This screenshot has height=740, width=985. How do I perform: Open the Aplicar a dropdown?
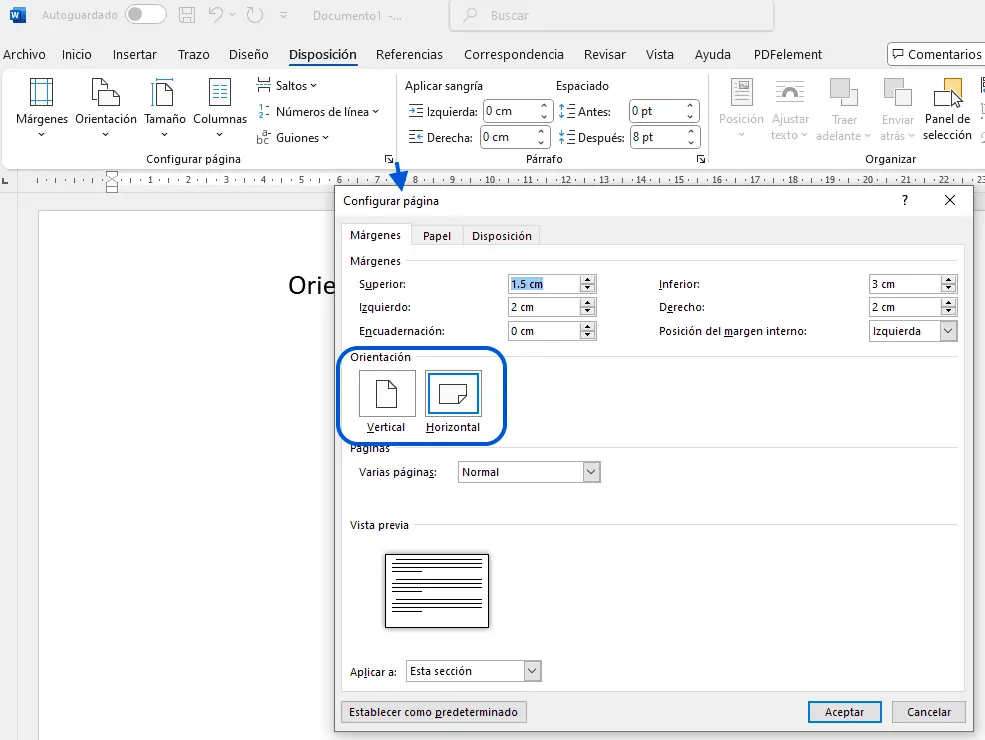click(x=473, y=671)
